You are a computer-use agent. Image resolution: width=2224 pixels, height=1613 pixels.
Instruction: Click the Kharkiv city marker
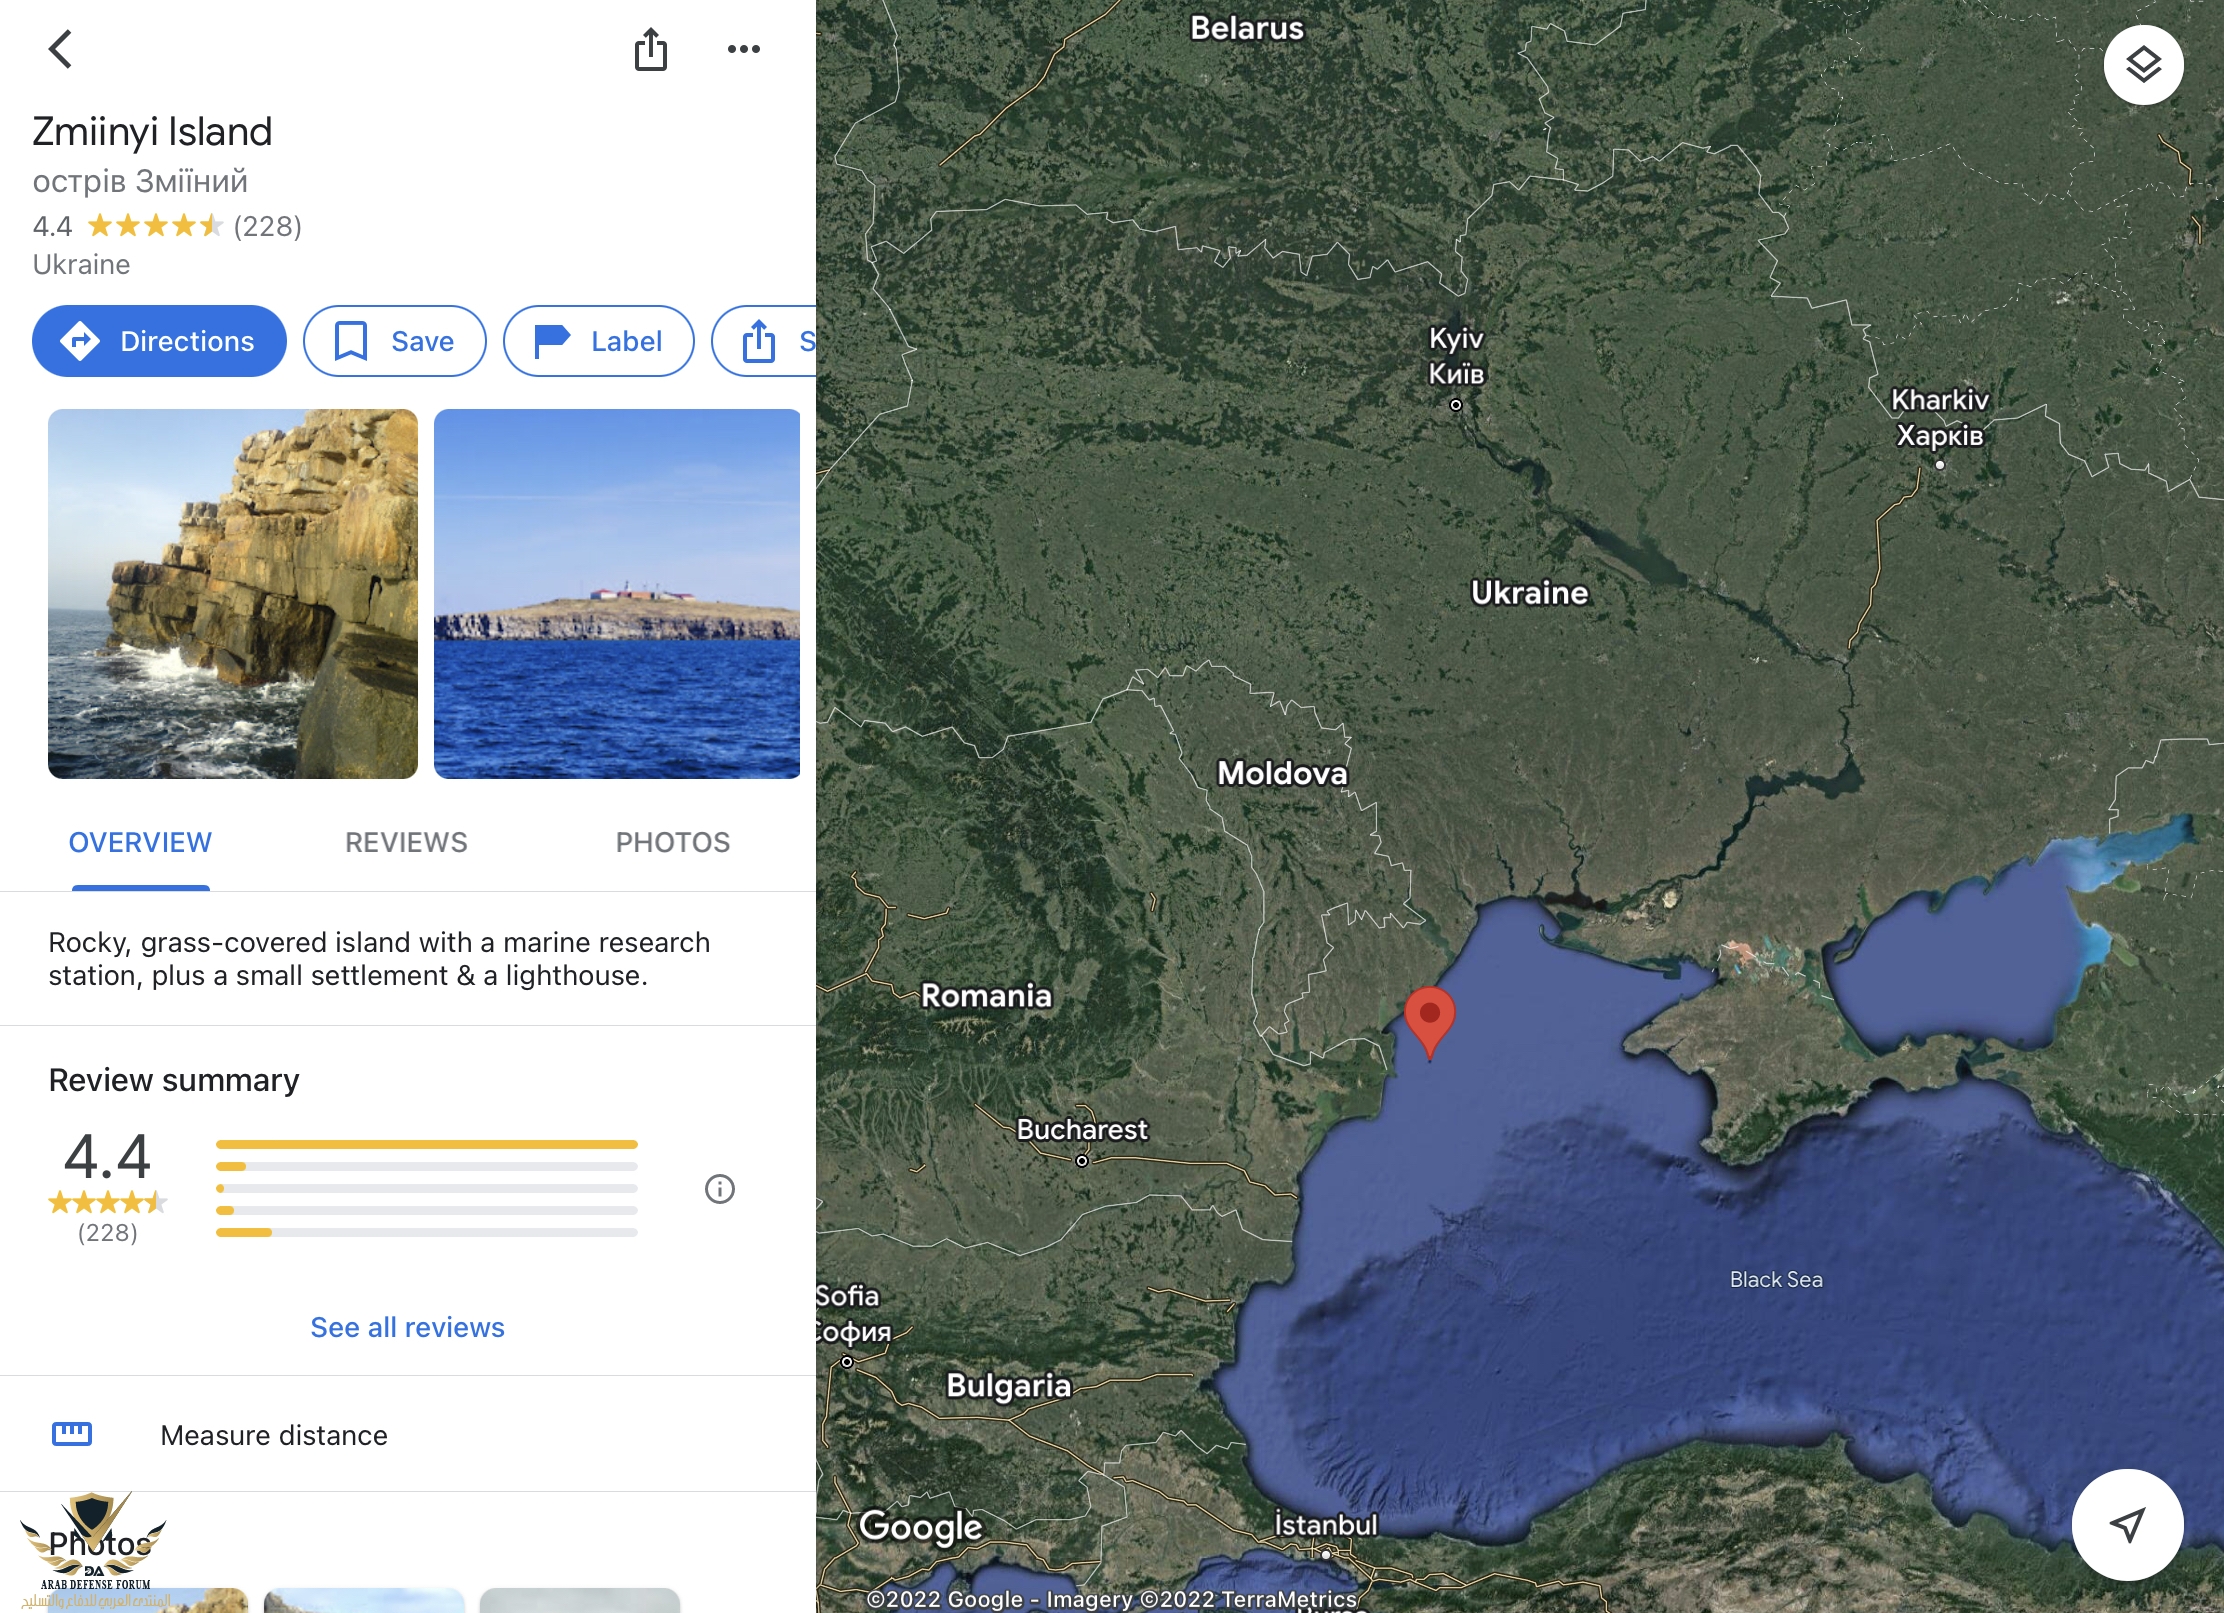[x=1940, y=464]
